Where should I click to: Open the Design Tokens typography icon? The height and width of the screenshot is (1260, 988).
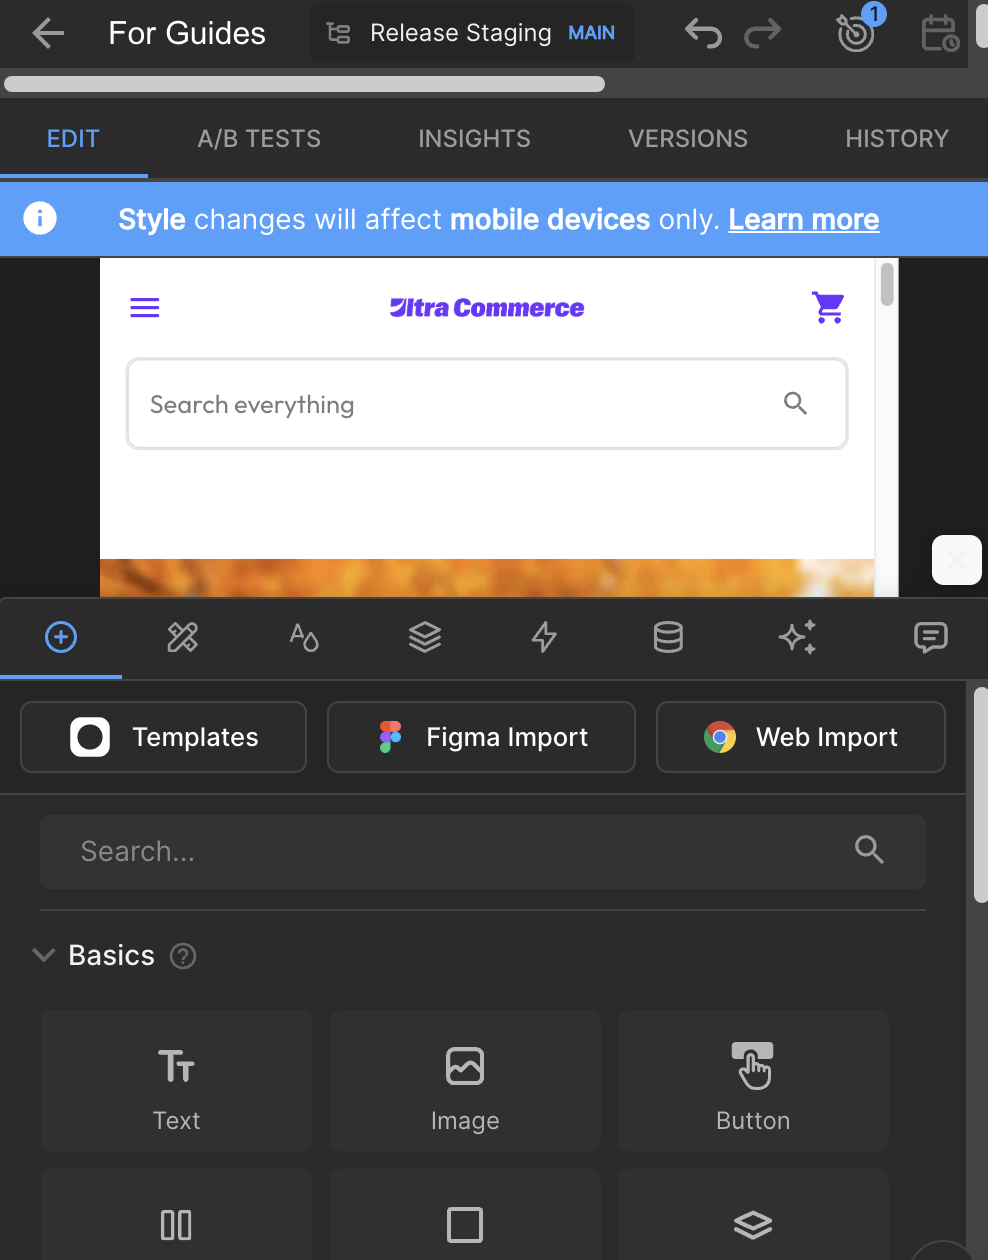coord(304,637)
